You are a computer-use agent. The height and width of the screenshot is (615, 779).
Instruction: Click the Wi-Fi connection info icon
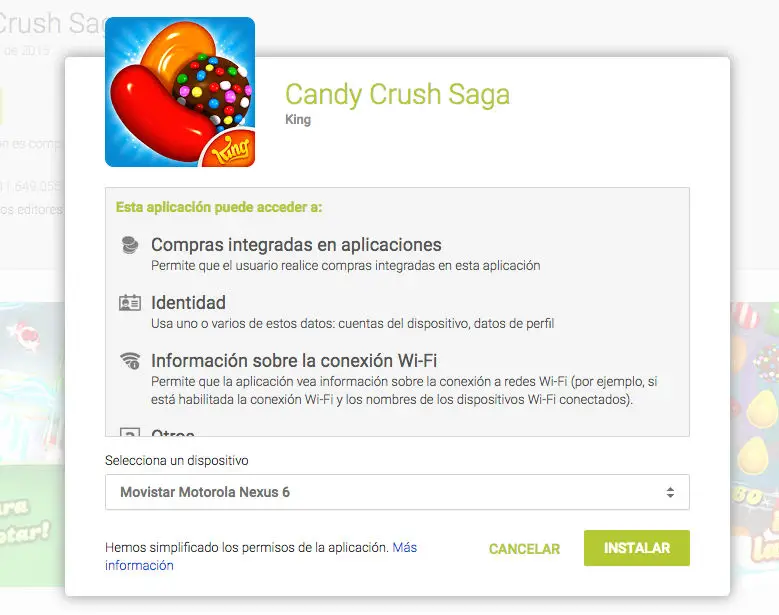[130, 361]
